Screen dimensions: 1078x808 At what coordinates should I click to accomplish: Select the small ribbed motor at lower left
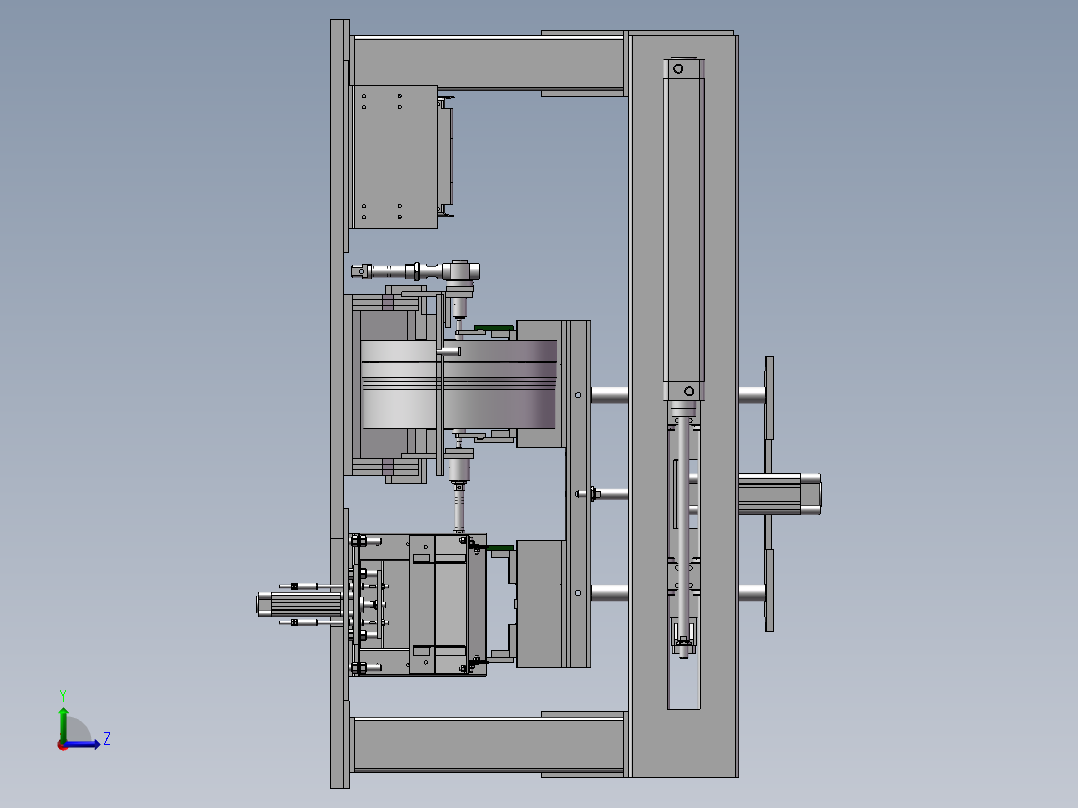click(300, 604)
